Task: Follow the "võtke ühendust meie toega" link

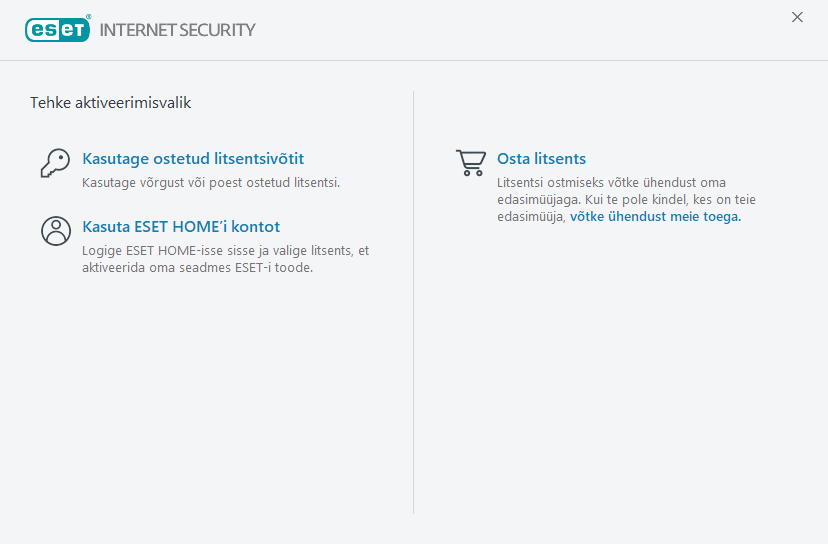Action: tap(655, 216)
